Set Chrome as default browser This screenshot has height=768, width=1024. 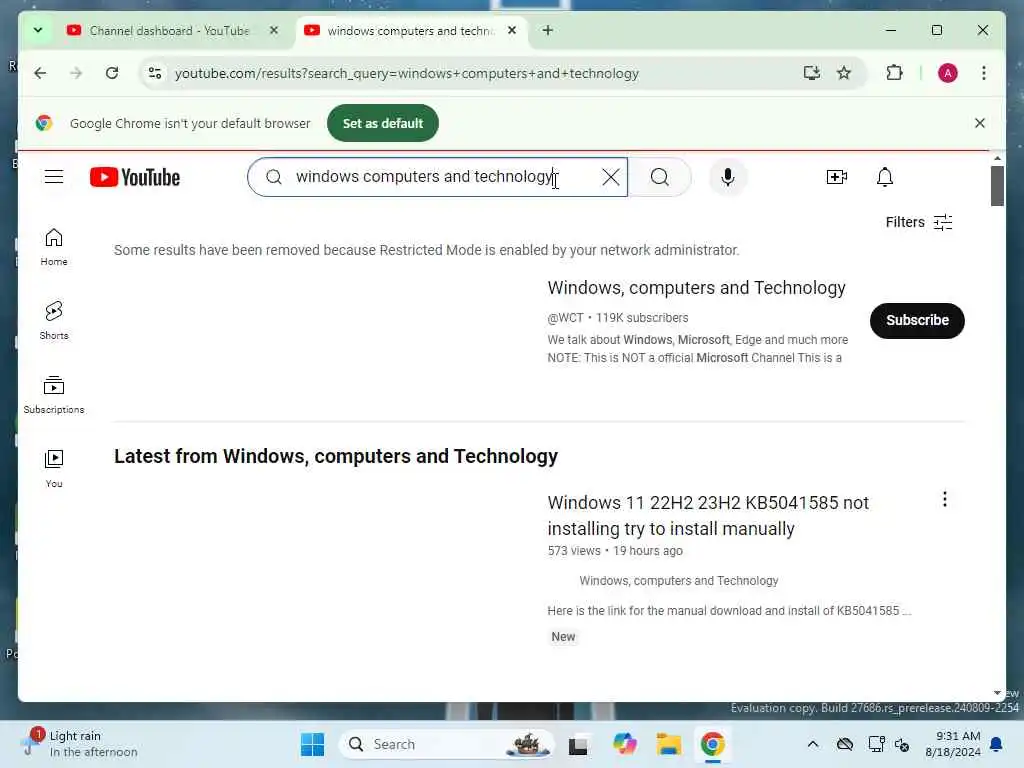[x=383, y=123]
